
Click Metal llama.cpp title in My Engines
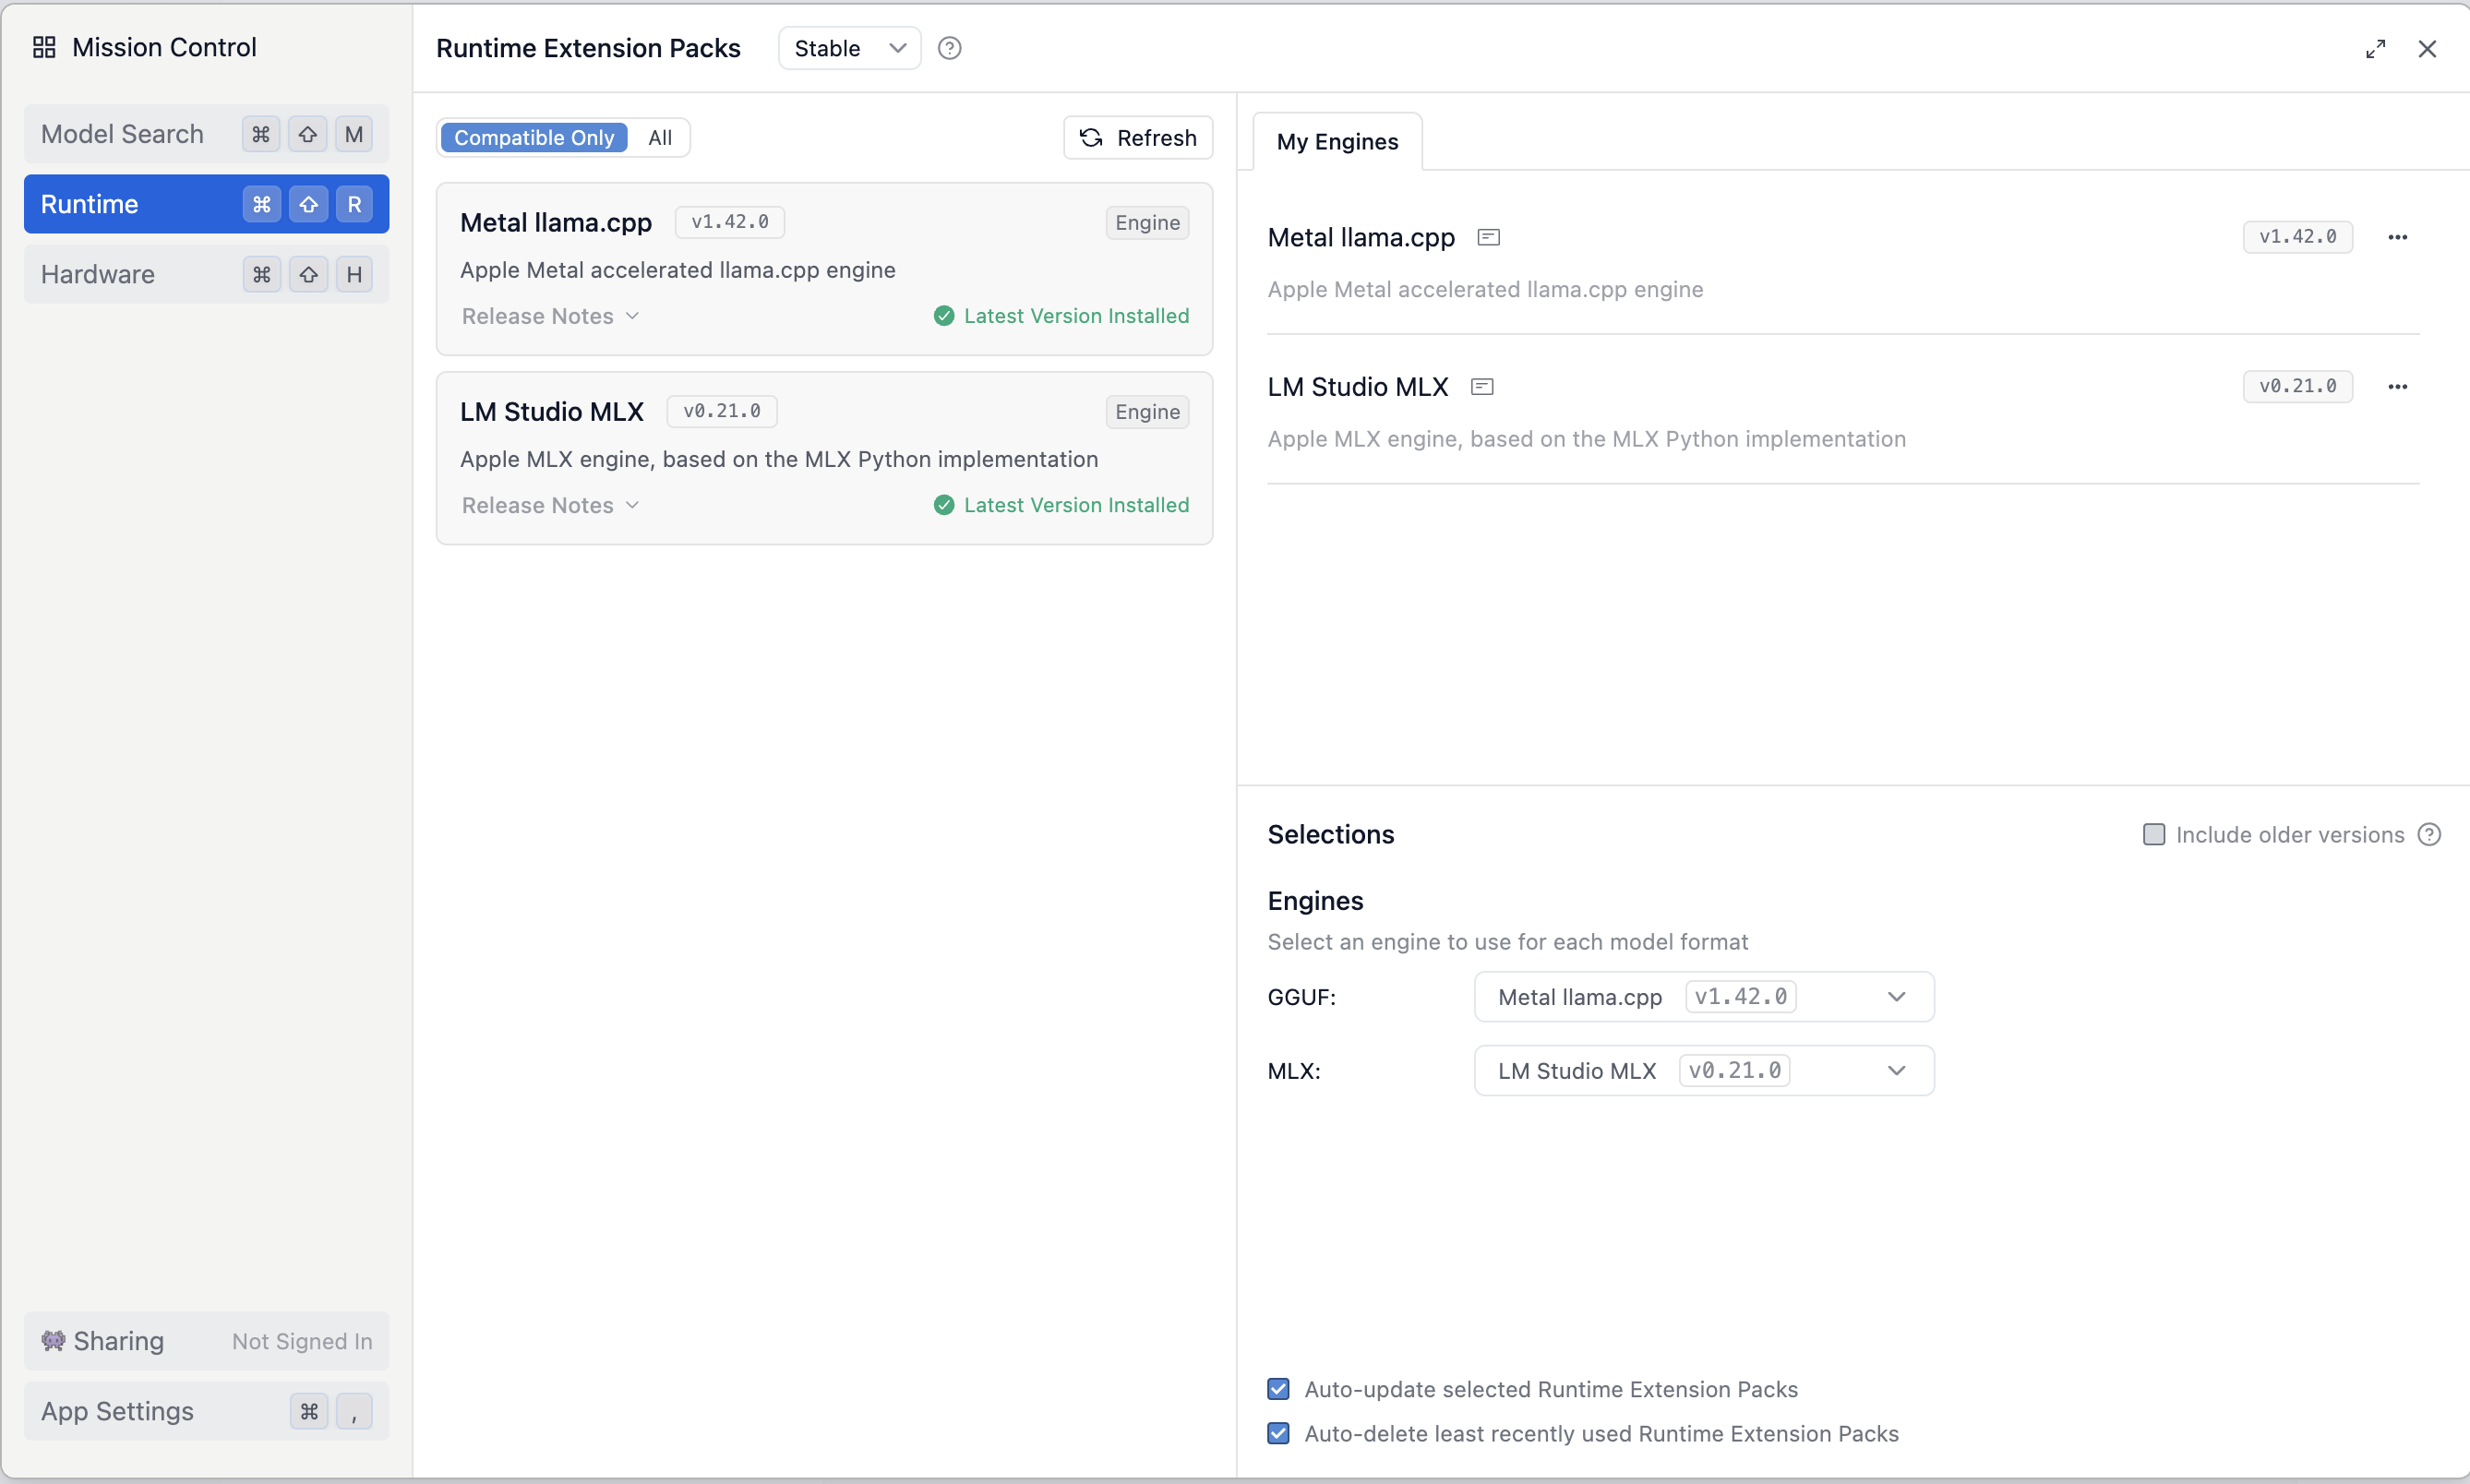1360,237
